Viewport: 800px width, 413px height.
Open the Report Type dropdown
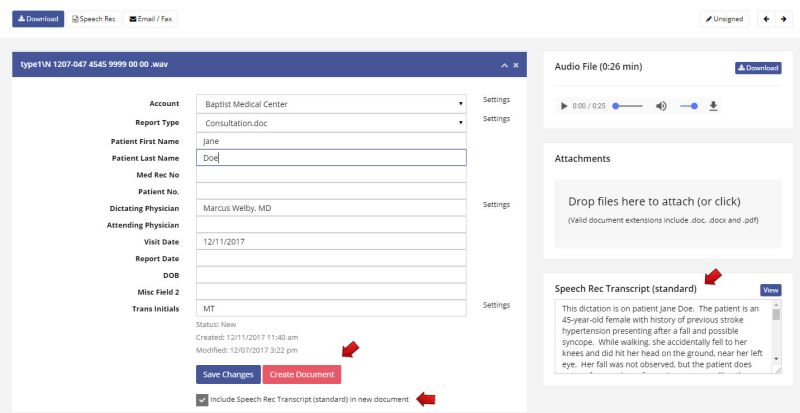(331, 122)
